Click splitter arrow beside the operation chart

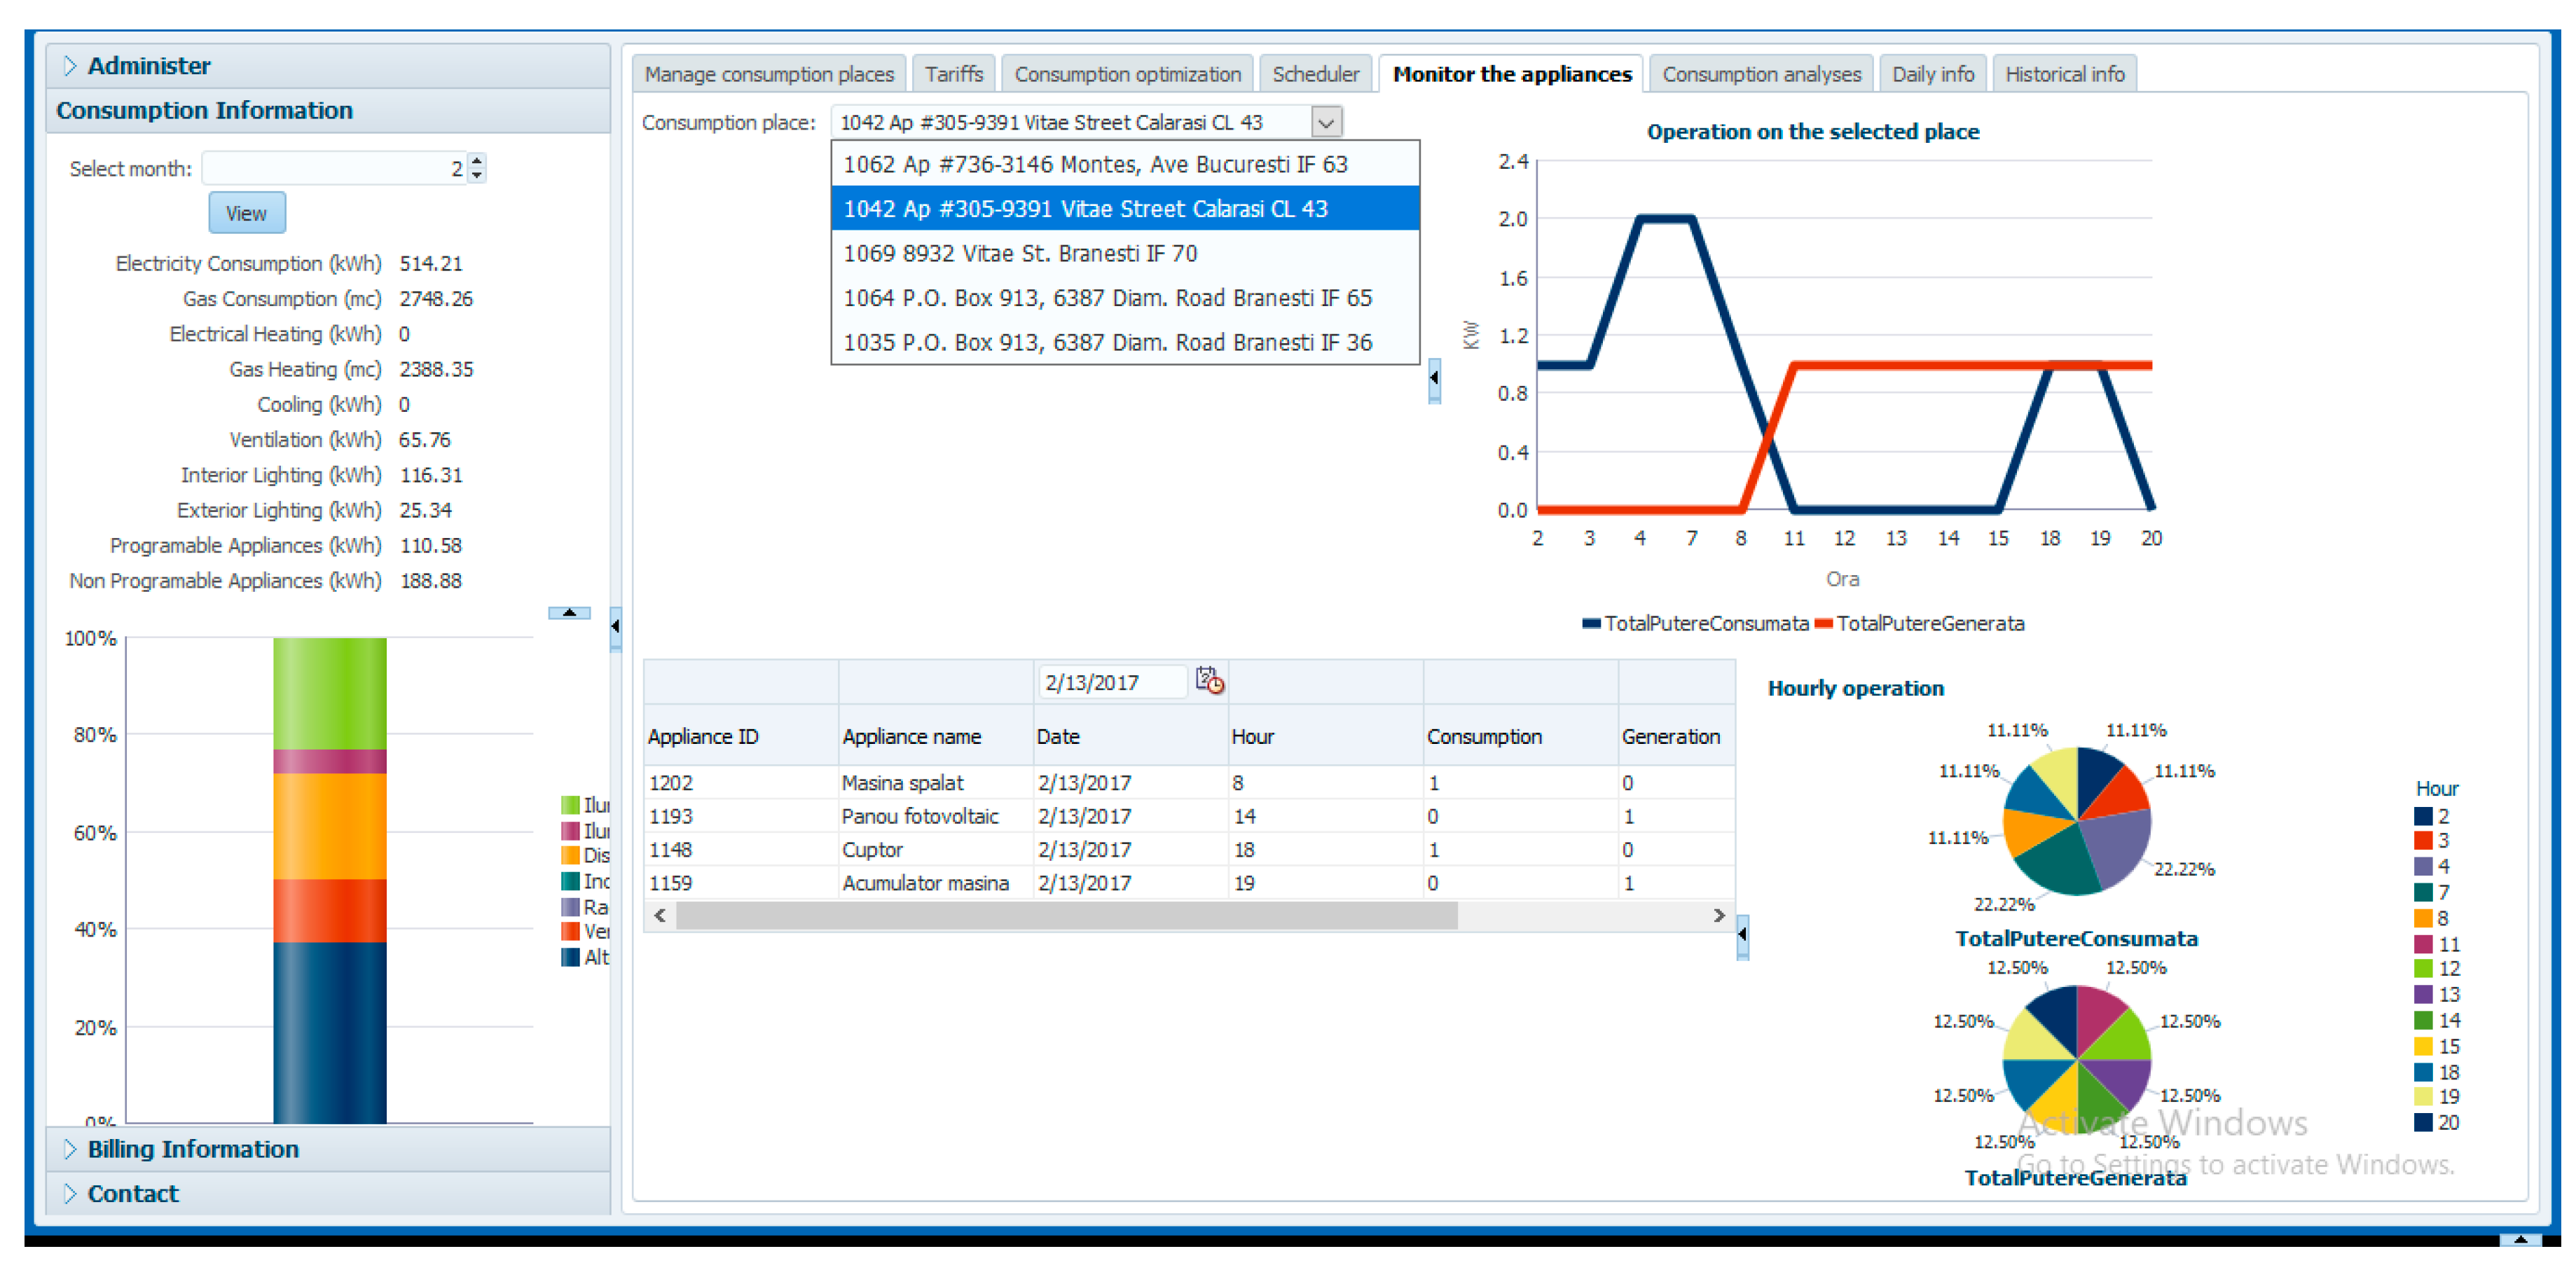click(1434, 378)
